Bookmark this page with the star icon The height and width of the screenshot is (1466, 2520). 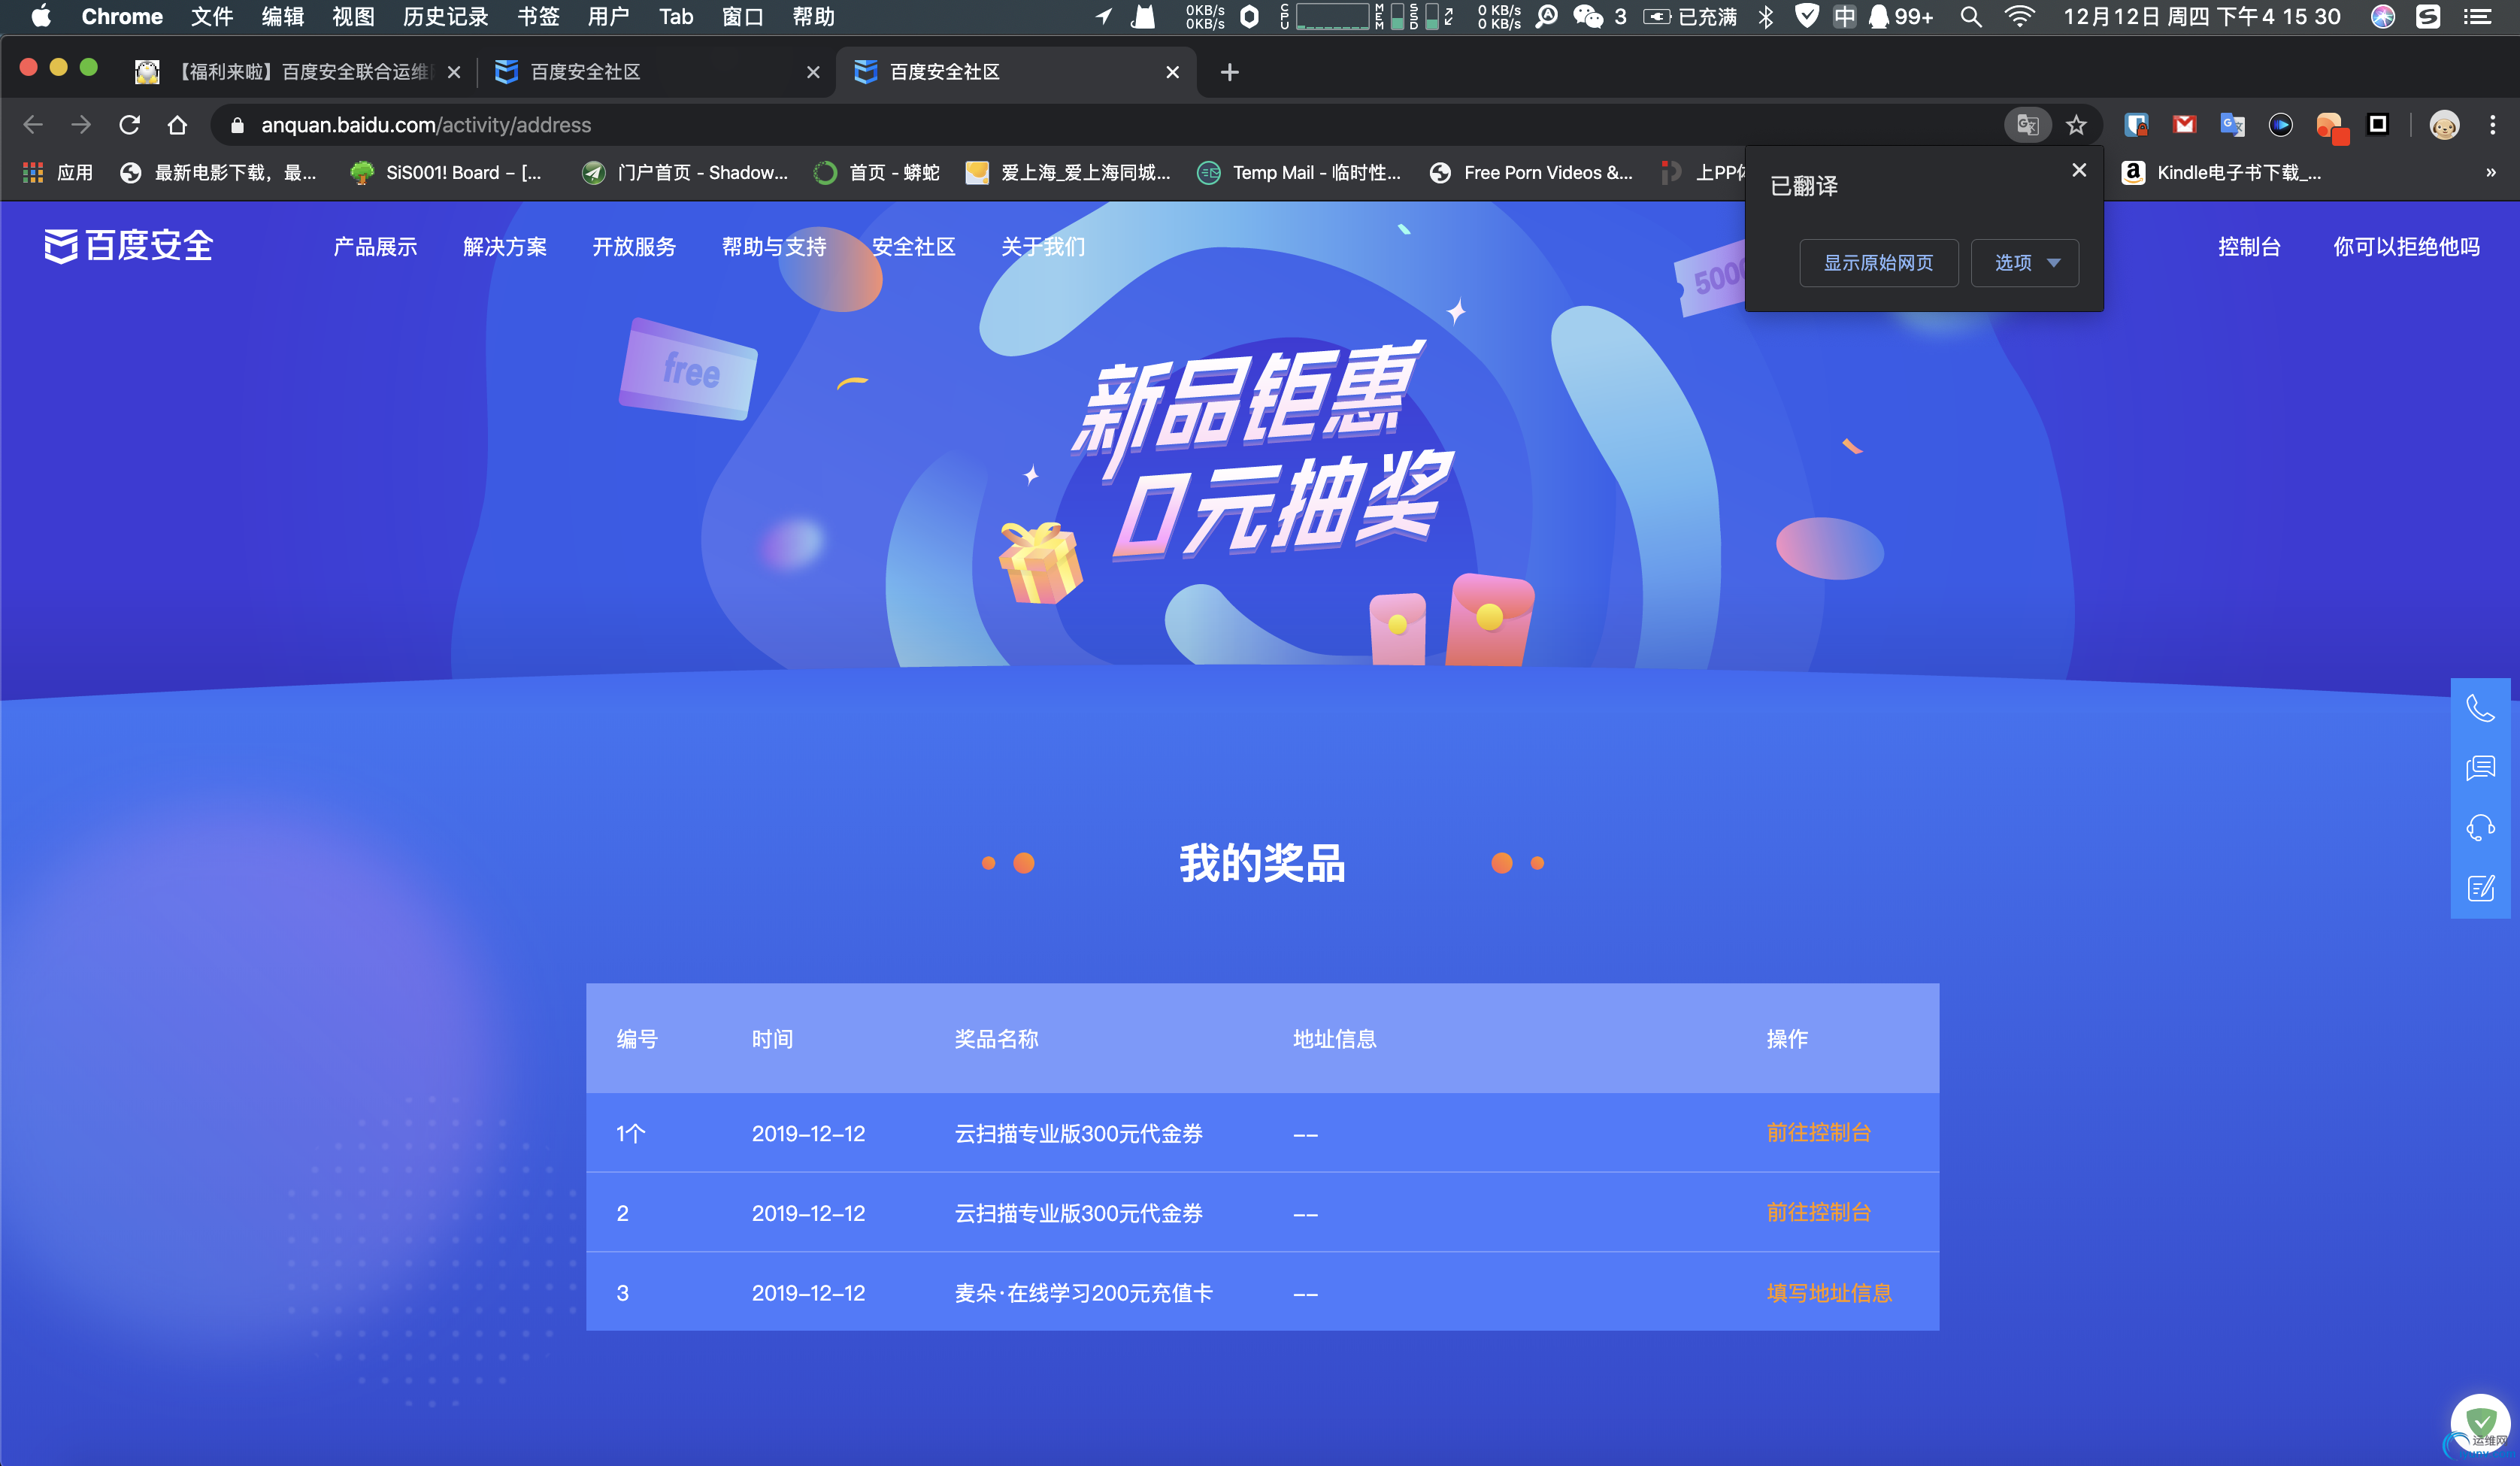tap(2076, 125)
